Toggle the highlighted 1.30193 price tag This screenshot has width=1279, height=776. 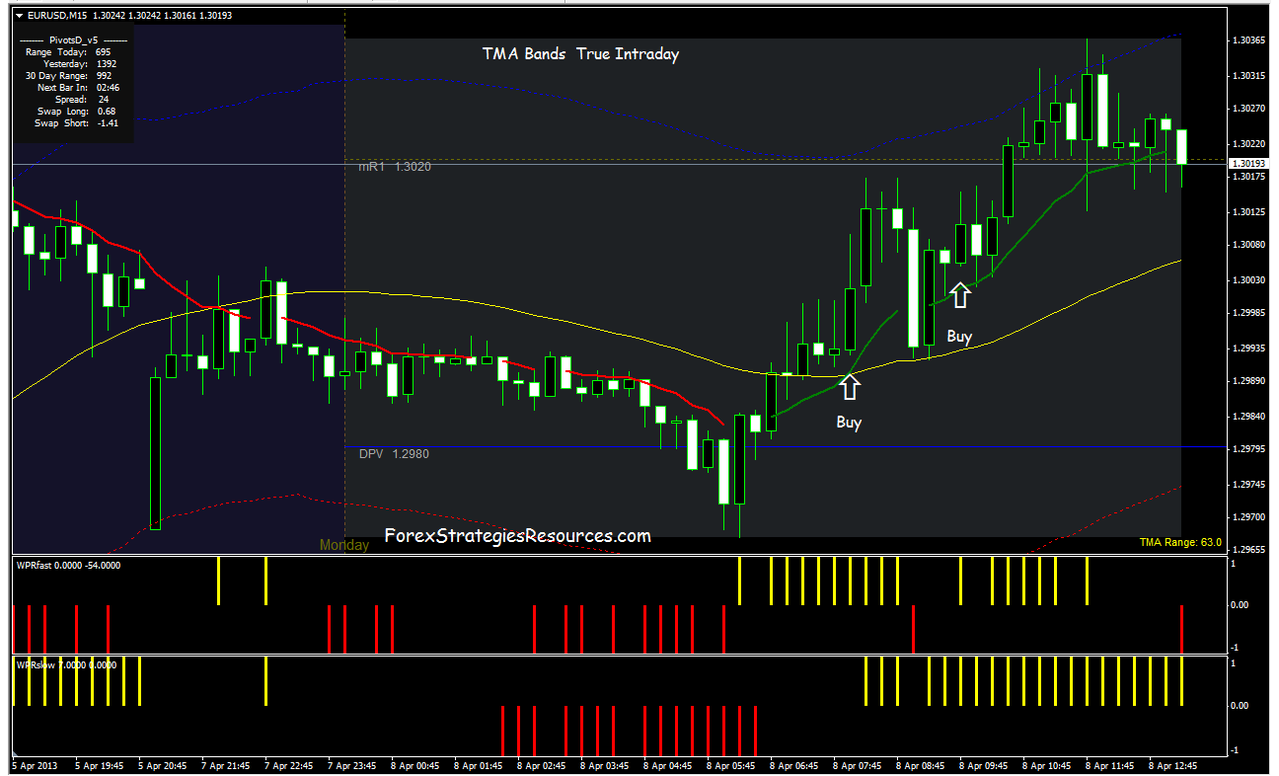(x=1248, y=162)
